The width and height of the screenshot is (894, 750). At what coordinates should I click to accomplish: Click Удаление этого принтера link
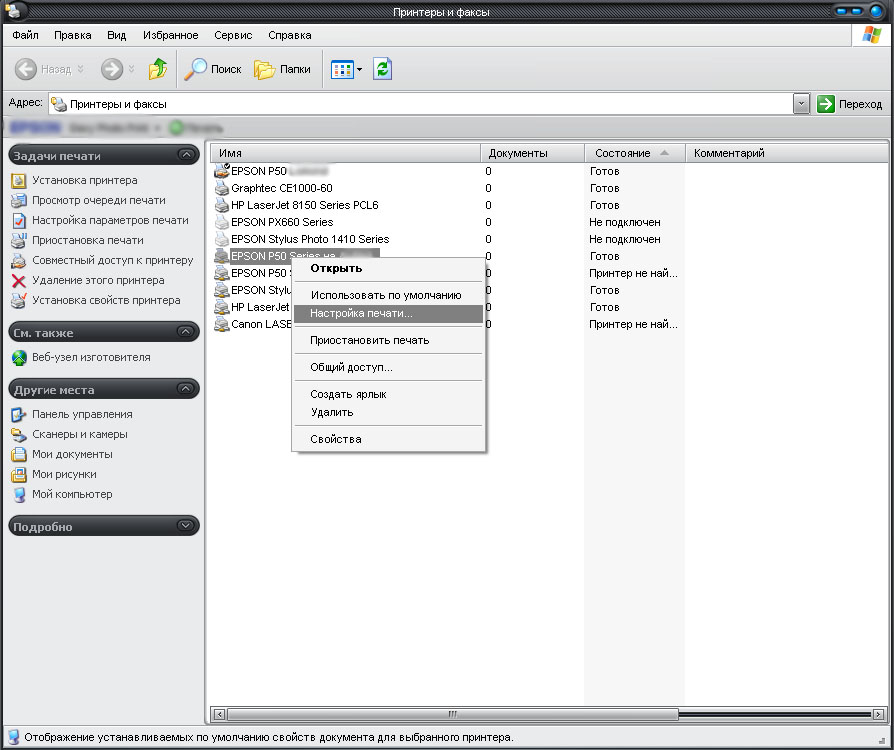tap(98, 280)
